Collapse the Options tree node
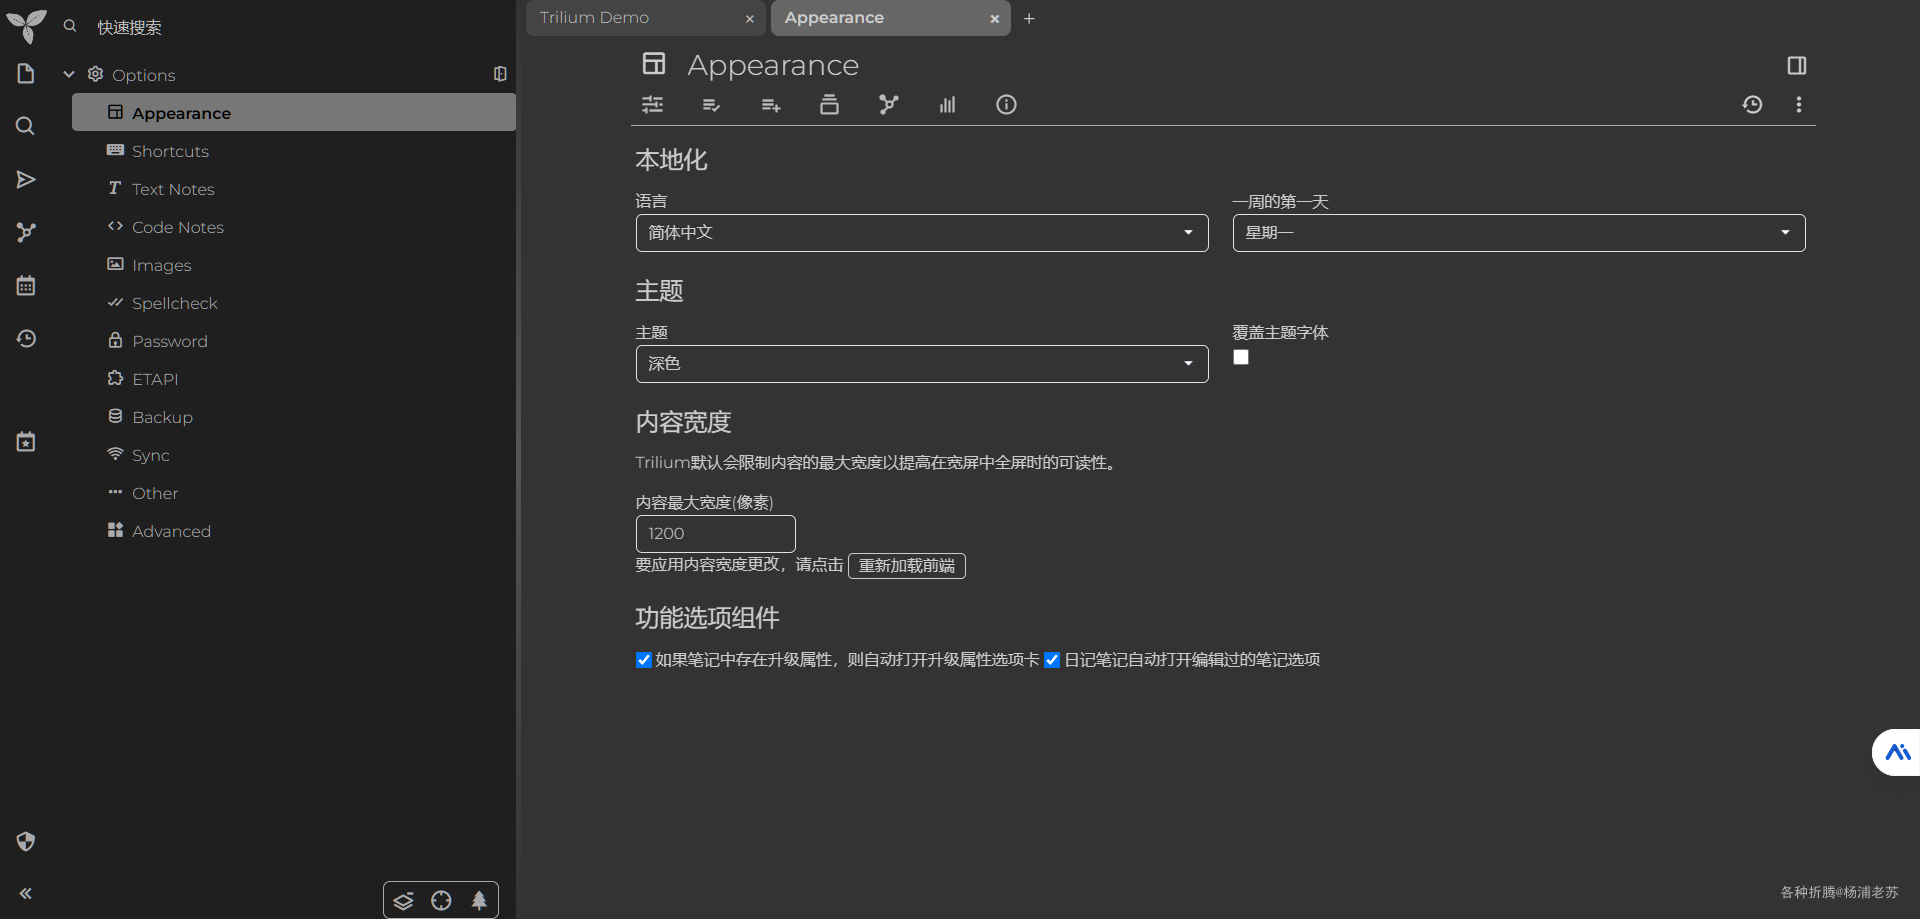Image resolution: width=1920 pixels, height=919 pixels. click(x=69, y=75)
